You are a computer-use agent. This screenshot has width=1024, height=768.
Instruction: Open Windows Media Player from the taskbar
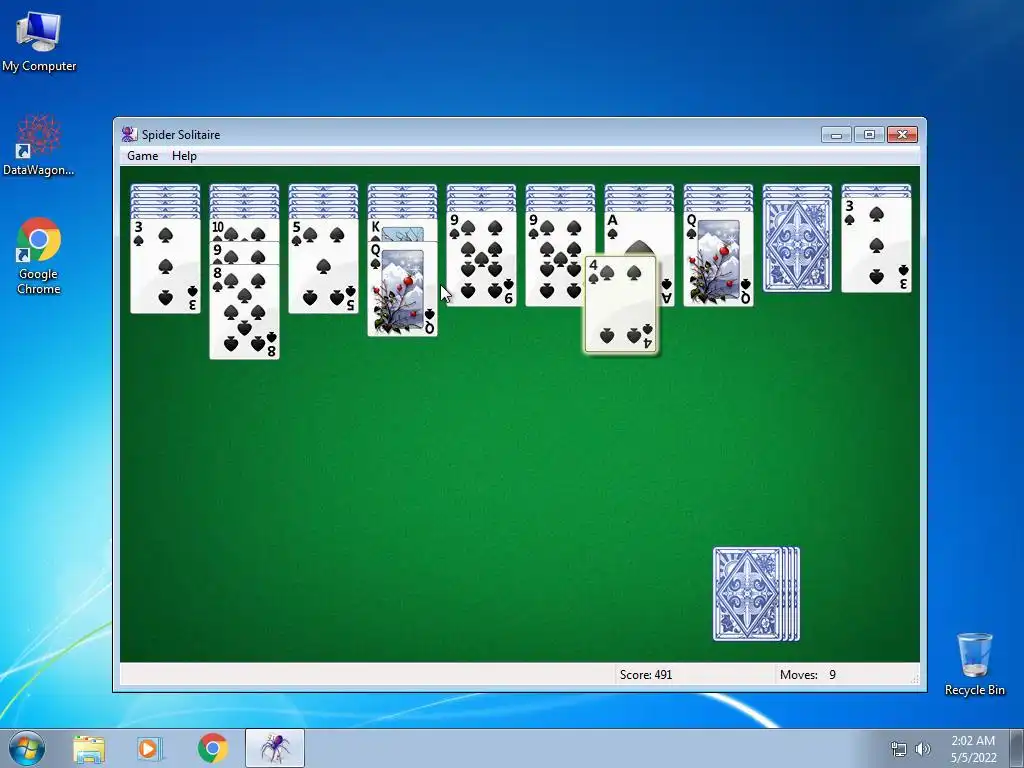click(x=150, y=748)
